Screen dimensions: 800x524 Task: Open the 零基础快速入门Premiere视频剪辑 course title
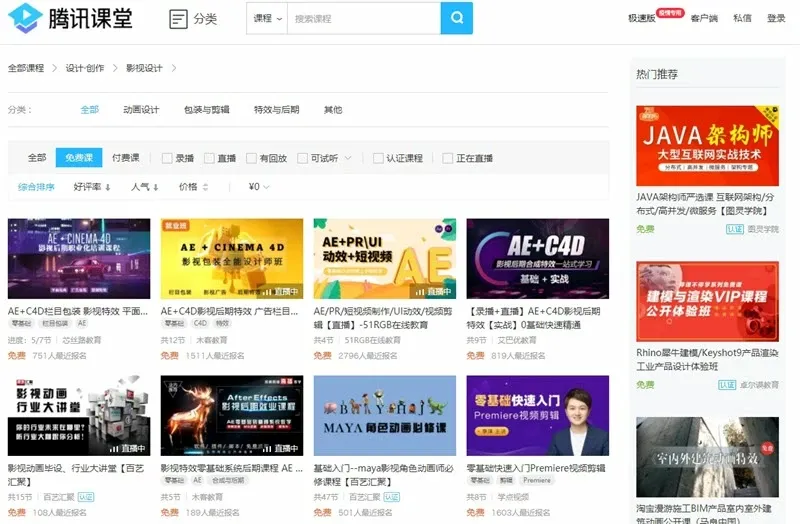(536, 468)
